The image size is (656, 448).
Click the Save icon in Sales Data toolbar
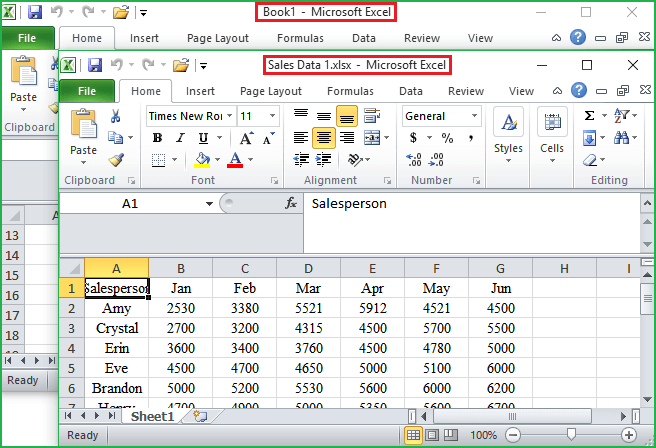click(96, 65)
